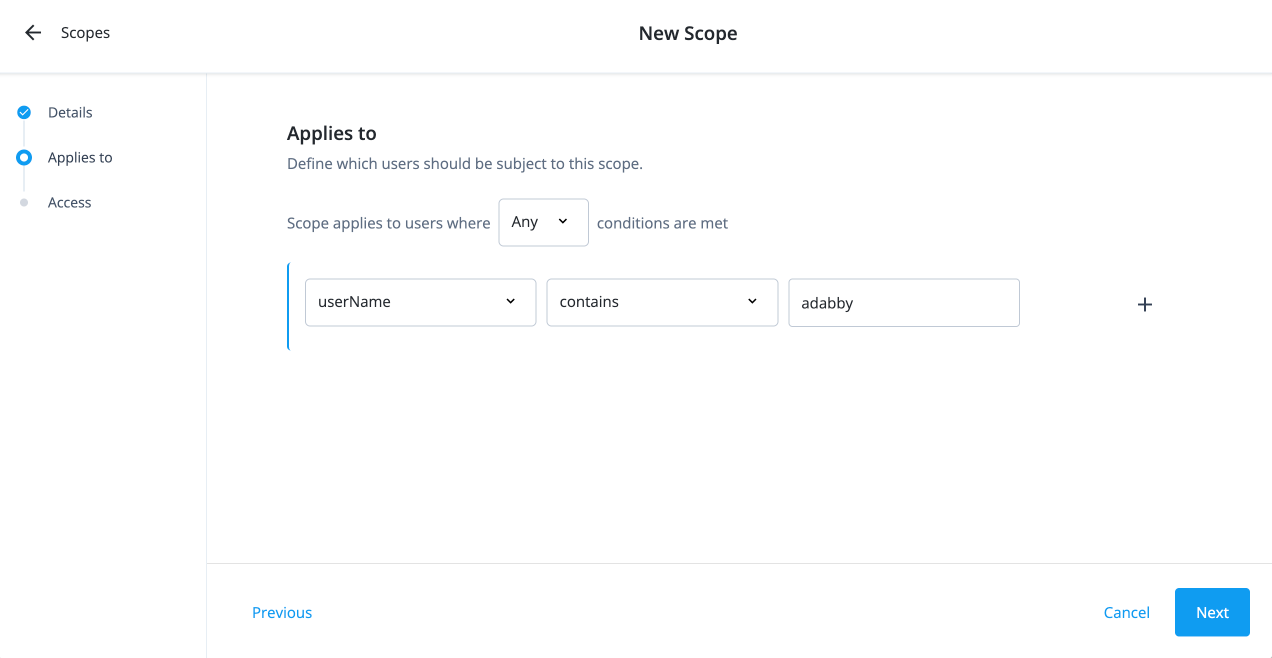The width and height of the screenshot is (1272, 658).
Task: Click the completed Details checkmark icon
Action: coord(23,112)
